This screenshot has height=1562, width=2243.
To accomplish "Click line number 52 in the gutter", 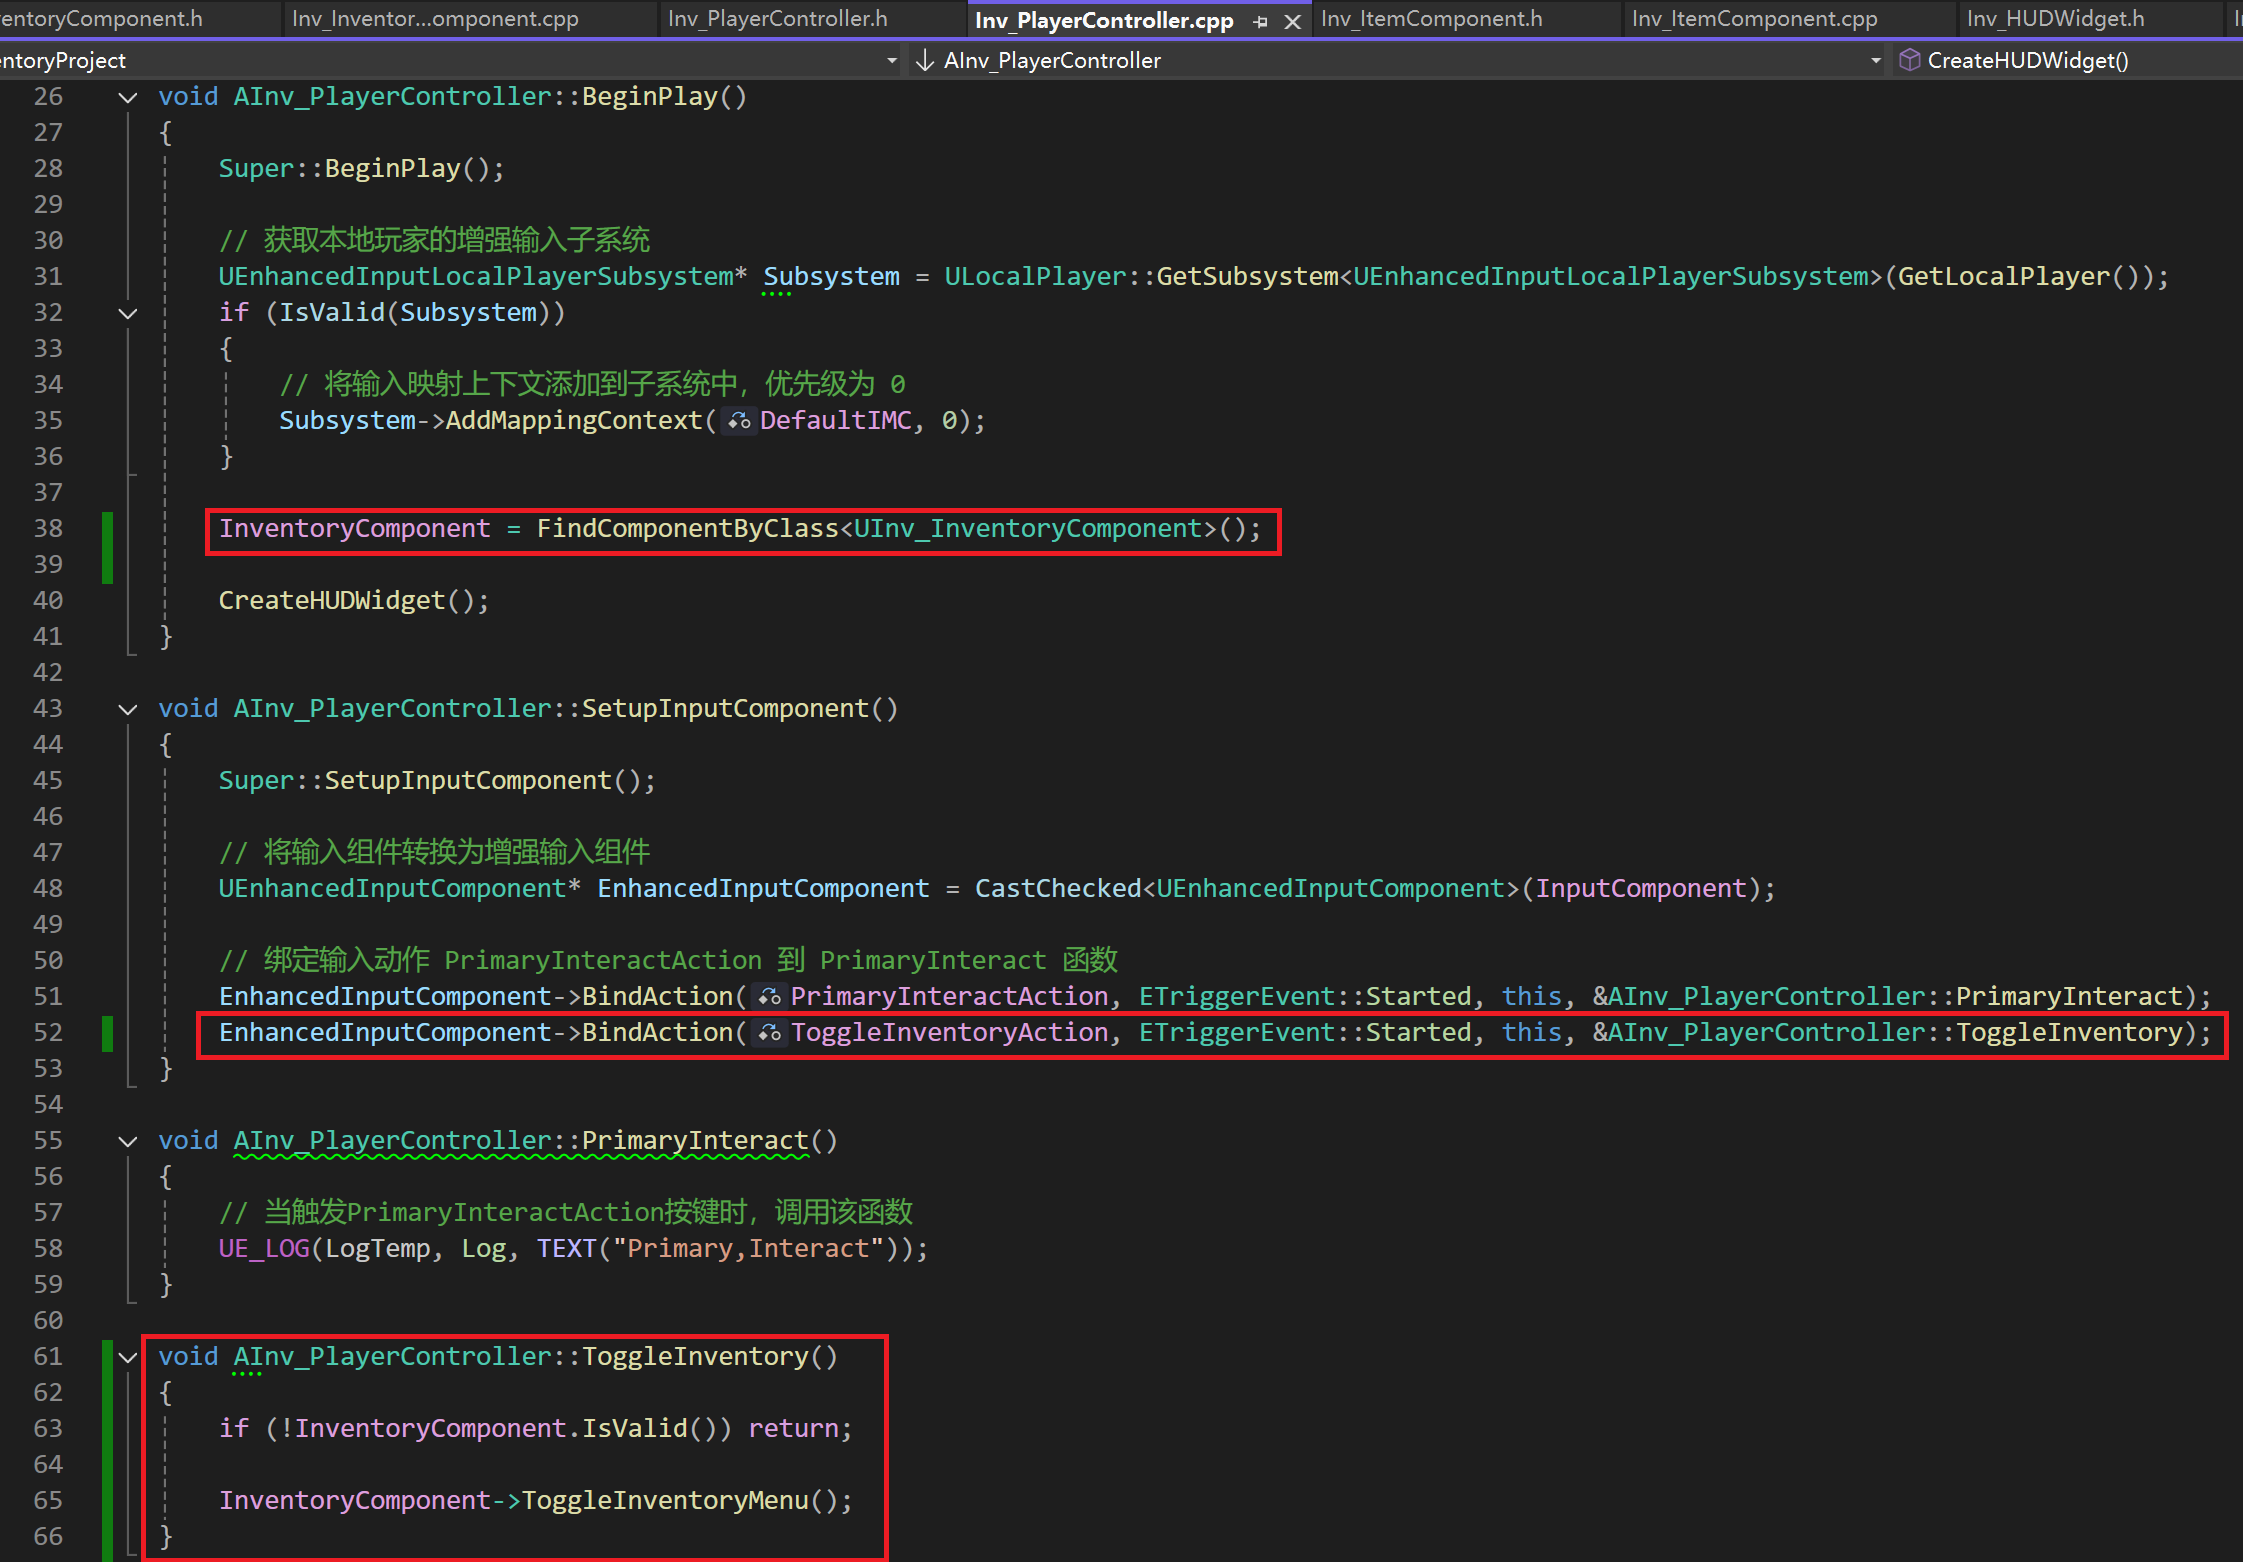I will point(48,1033).
